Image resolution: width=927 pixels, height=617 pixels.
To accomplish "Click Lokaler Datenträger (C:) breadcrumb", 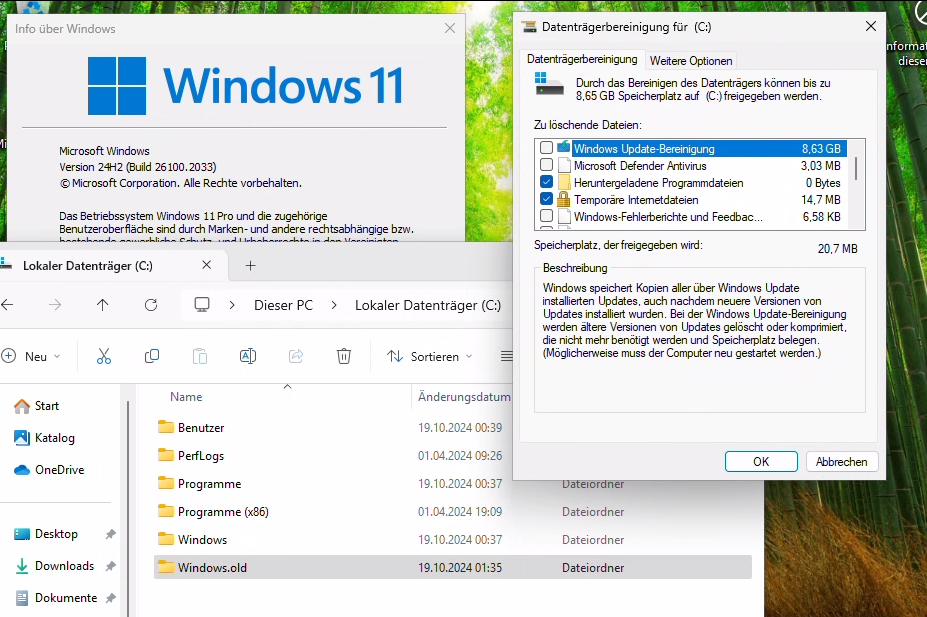I will pyautogui.click(x=427, y=306).
